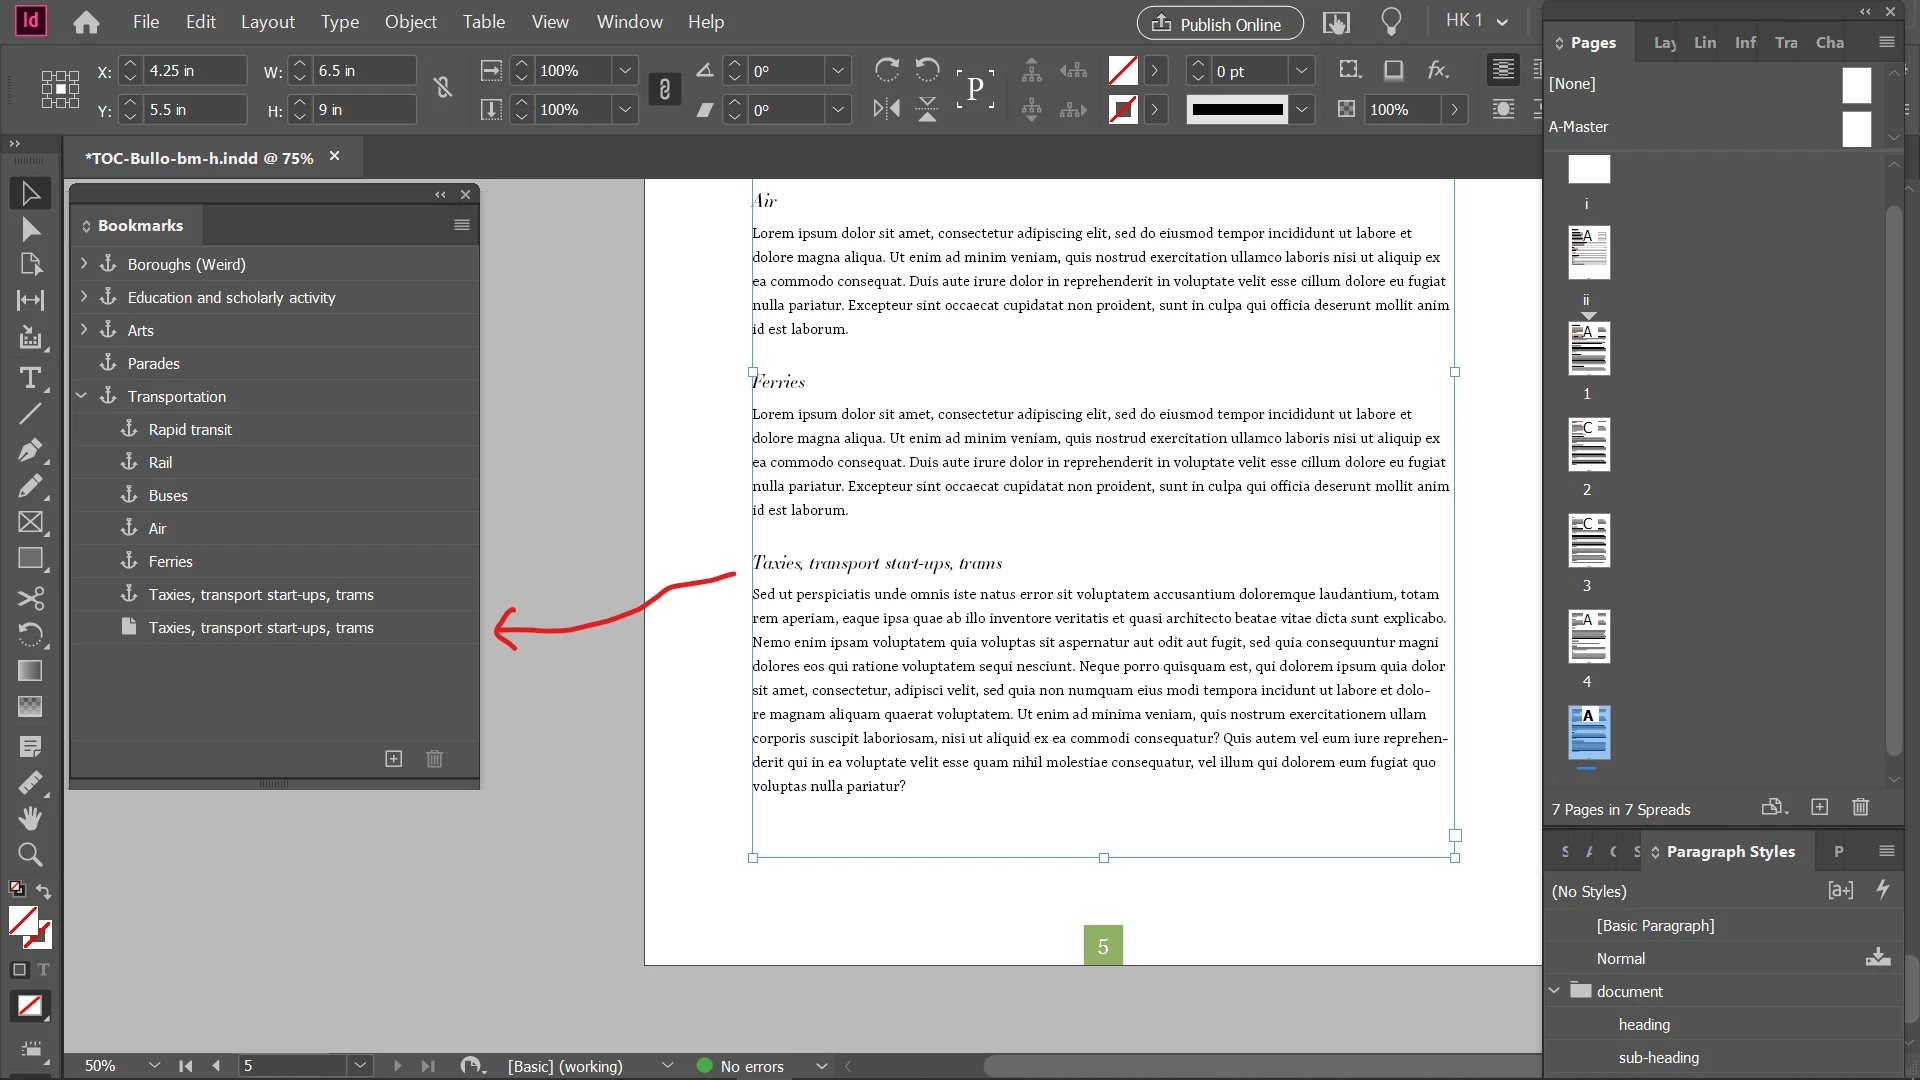Expand the Boroughs (Weird) bookmark
This screenshot has height=1080, width=1920.
[84, 264]
